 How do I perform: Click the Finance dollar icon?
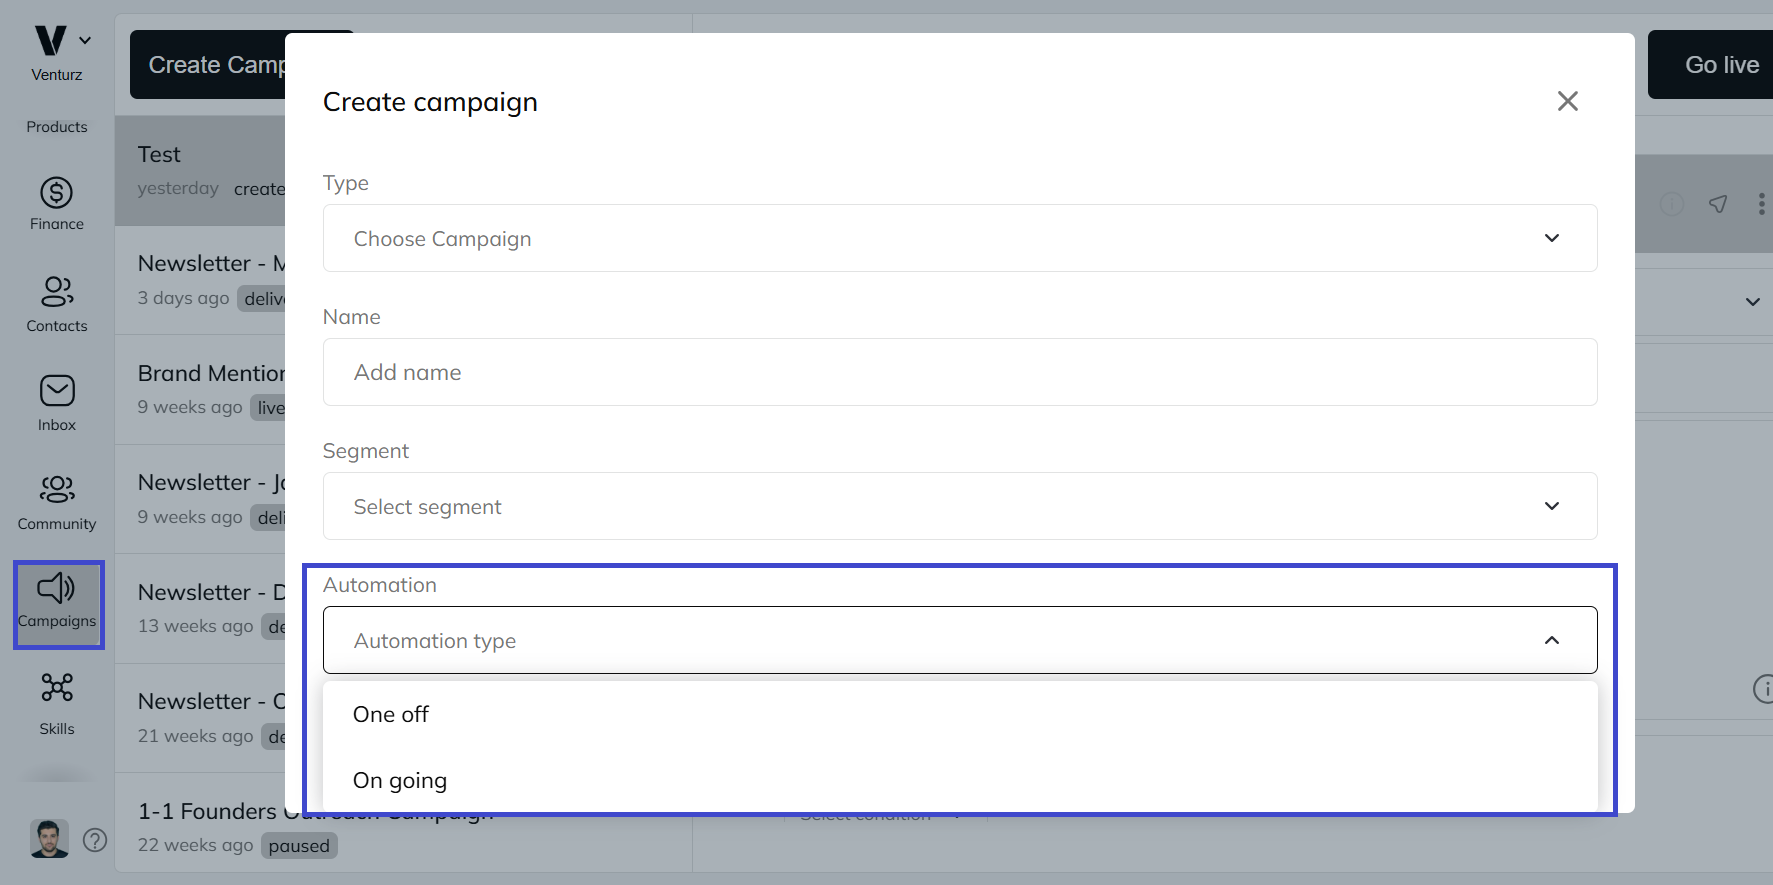57,193
